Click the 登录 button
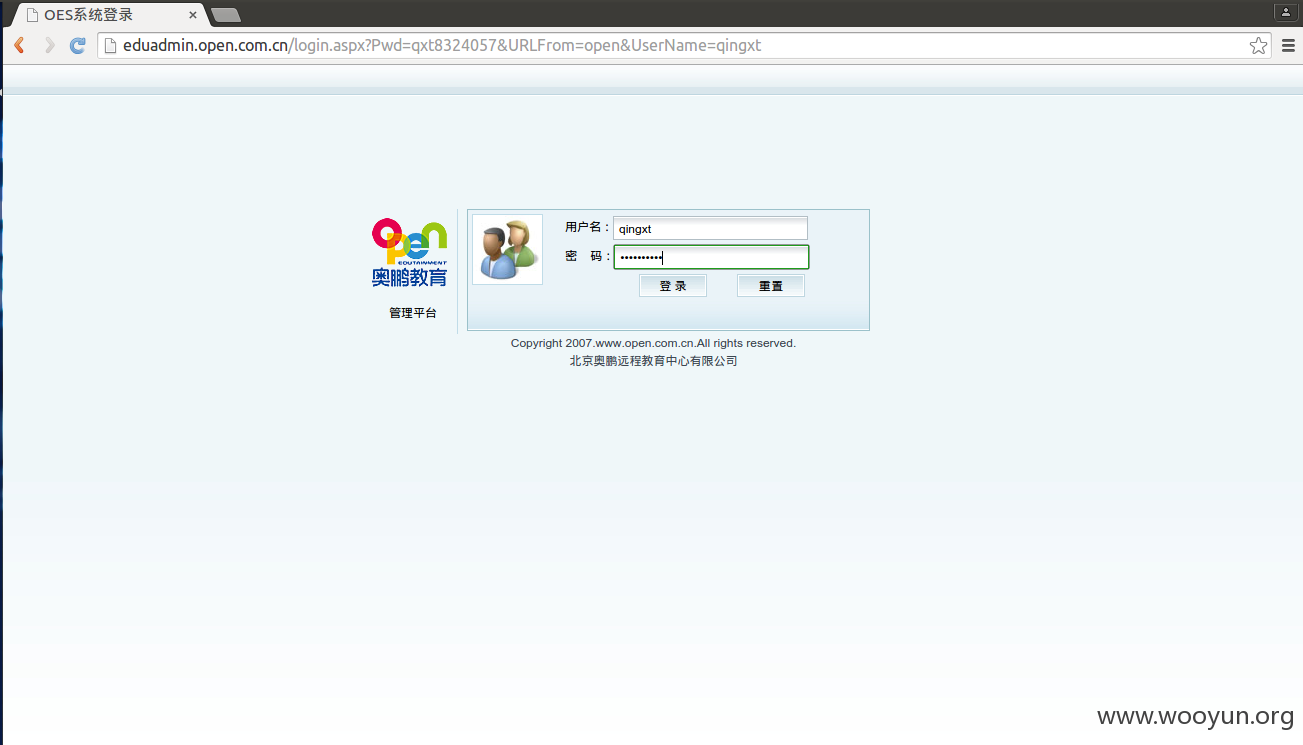Image resolution: width=1303 pixels, height=745 pixels. pyautogui.click(x=673, y=286)
